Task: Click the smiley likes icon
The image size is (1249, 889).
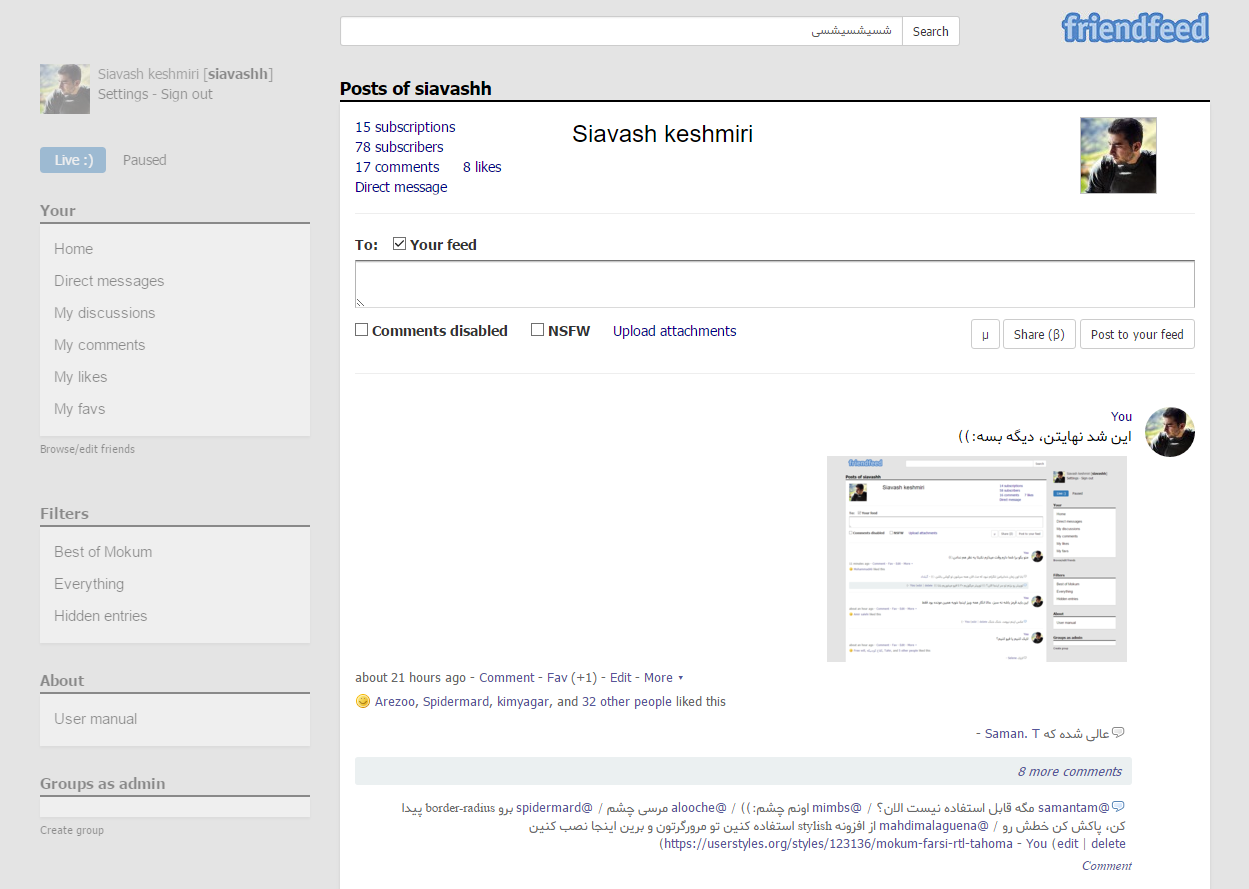Action: click(x=363, y=701)
